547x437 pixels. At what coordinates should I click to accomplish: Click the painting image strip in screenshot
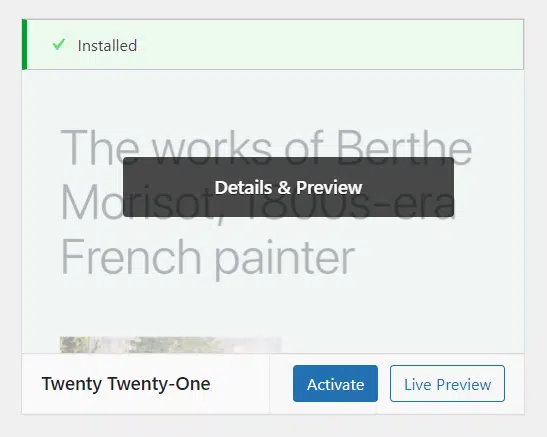pyautogui.click(x=170, y=345)
